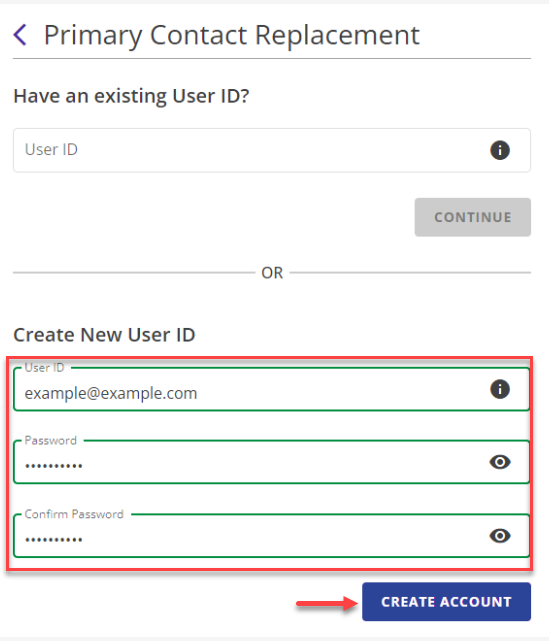This screenshot has height=641, width=549.
Task: Click the 'Create New User ID' heading
Action: [104, 335]
